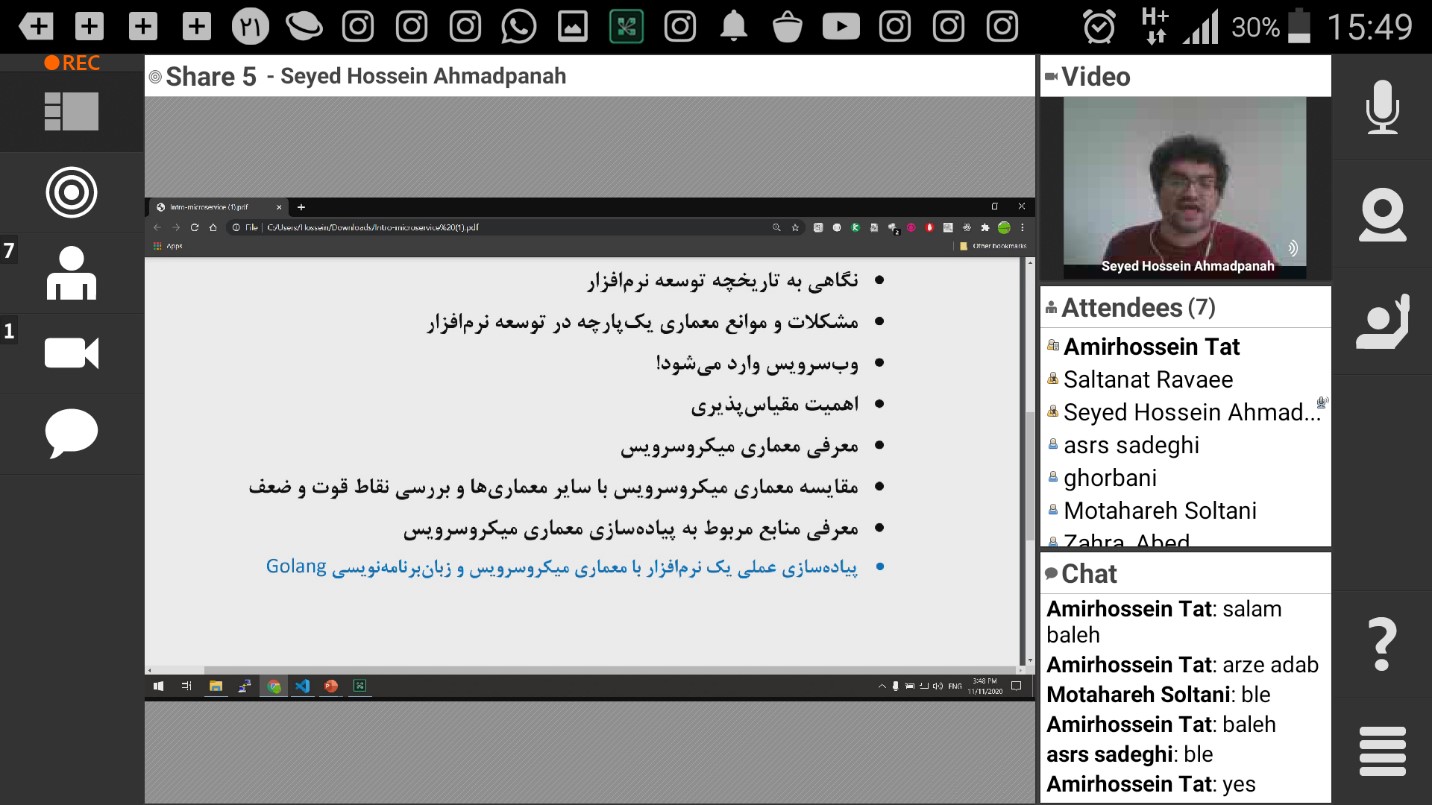Open the video pod camera icon
The height and width of the screenshot is (805, 1432).
71,353
